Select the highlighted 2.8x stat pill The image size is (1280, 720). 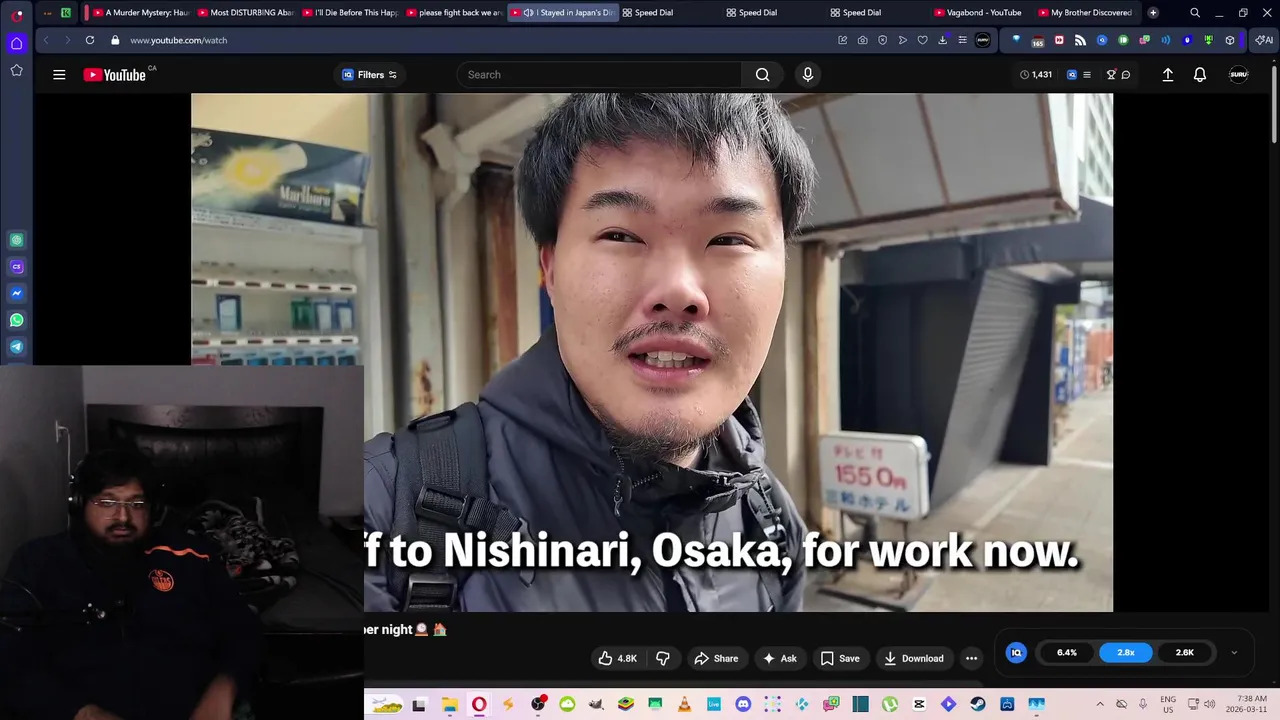[1126, 652]
